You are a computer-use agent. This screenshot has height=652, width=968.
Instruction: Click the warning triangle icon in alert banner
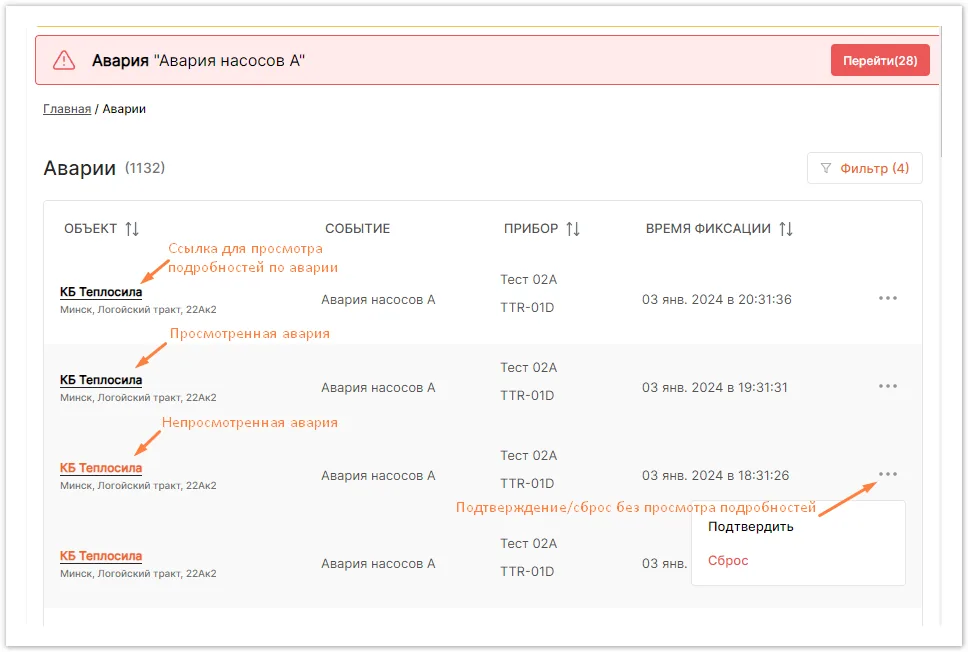coord(64,61)
